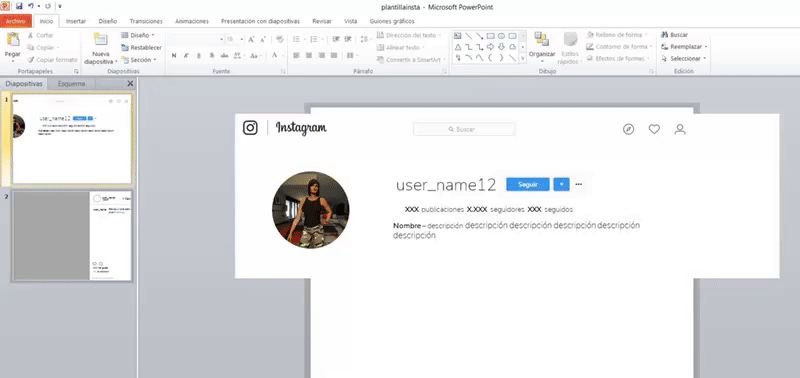Screen dimensions: 800x378
Task: Click Buscar in the Edición group
Action: 674,35
